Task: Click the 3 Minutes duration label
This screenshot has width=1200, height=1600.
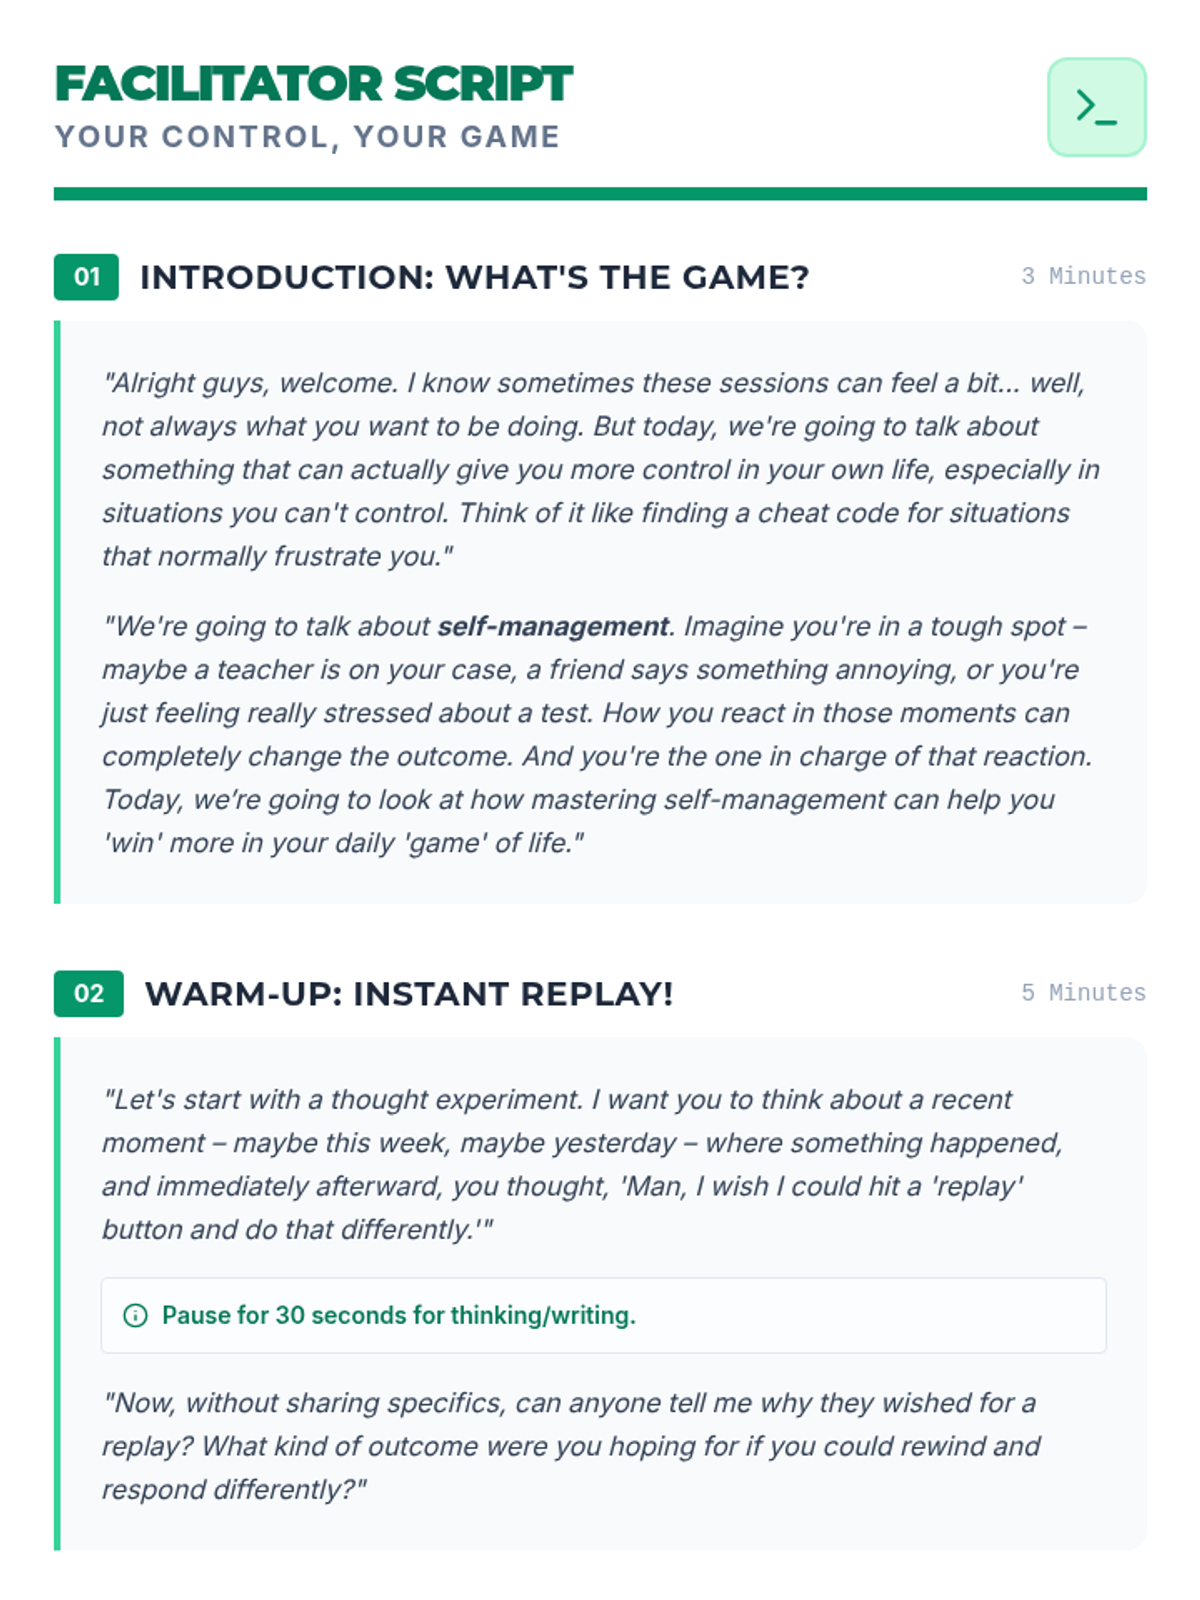Action: coord(1083,277)
